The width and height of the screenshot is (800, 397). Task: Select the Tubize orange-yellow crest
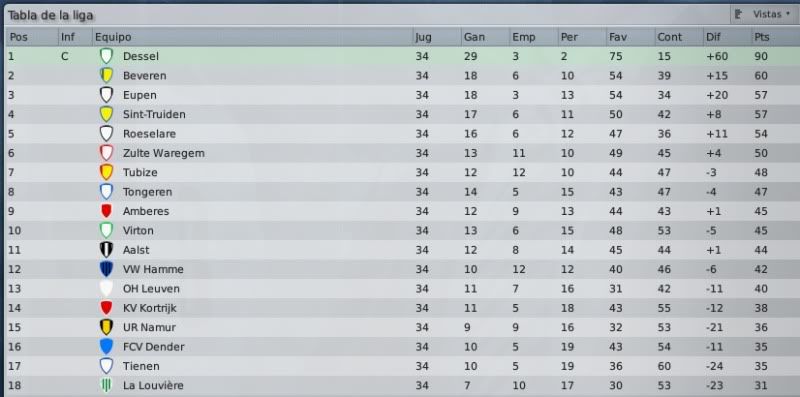coord(106,172)
